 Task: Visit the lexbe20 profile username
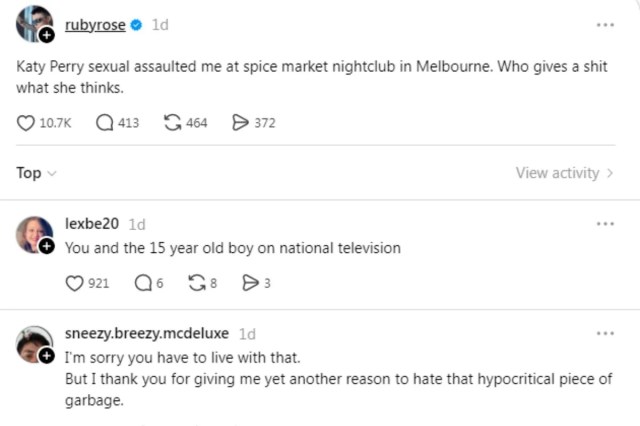93,224
